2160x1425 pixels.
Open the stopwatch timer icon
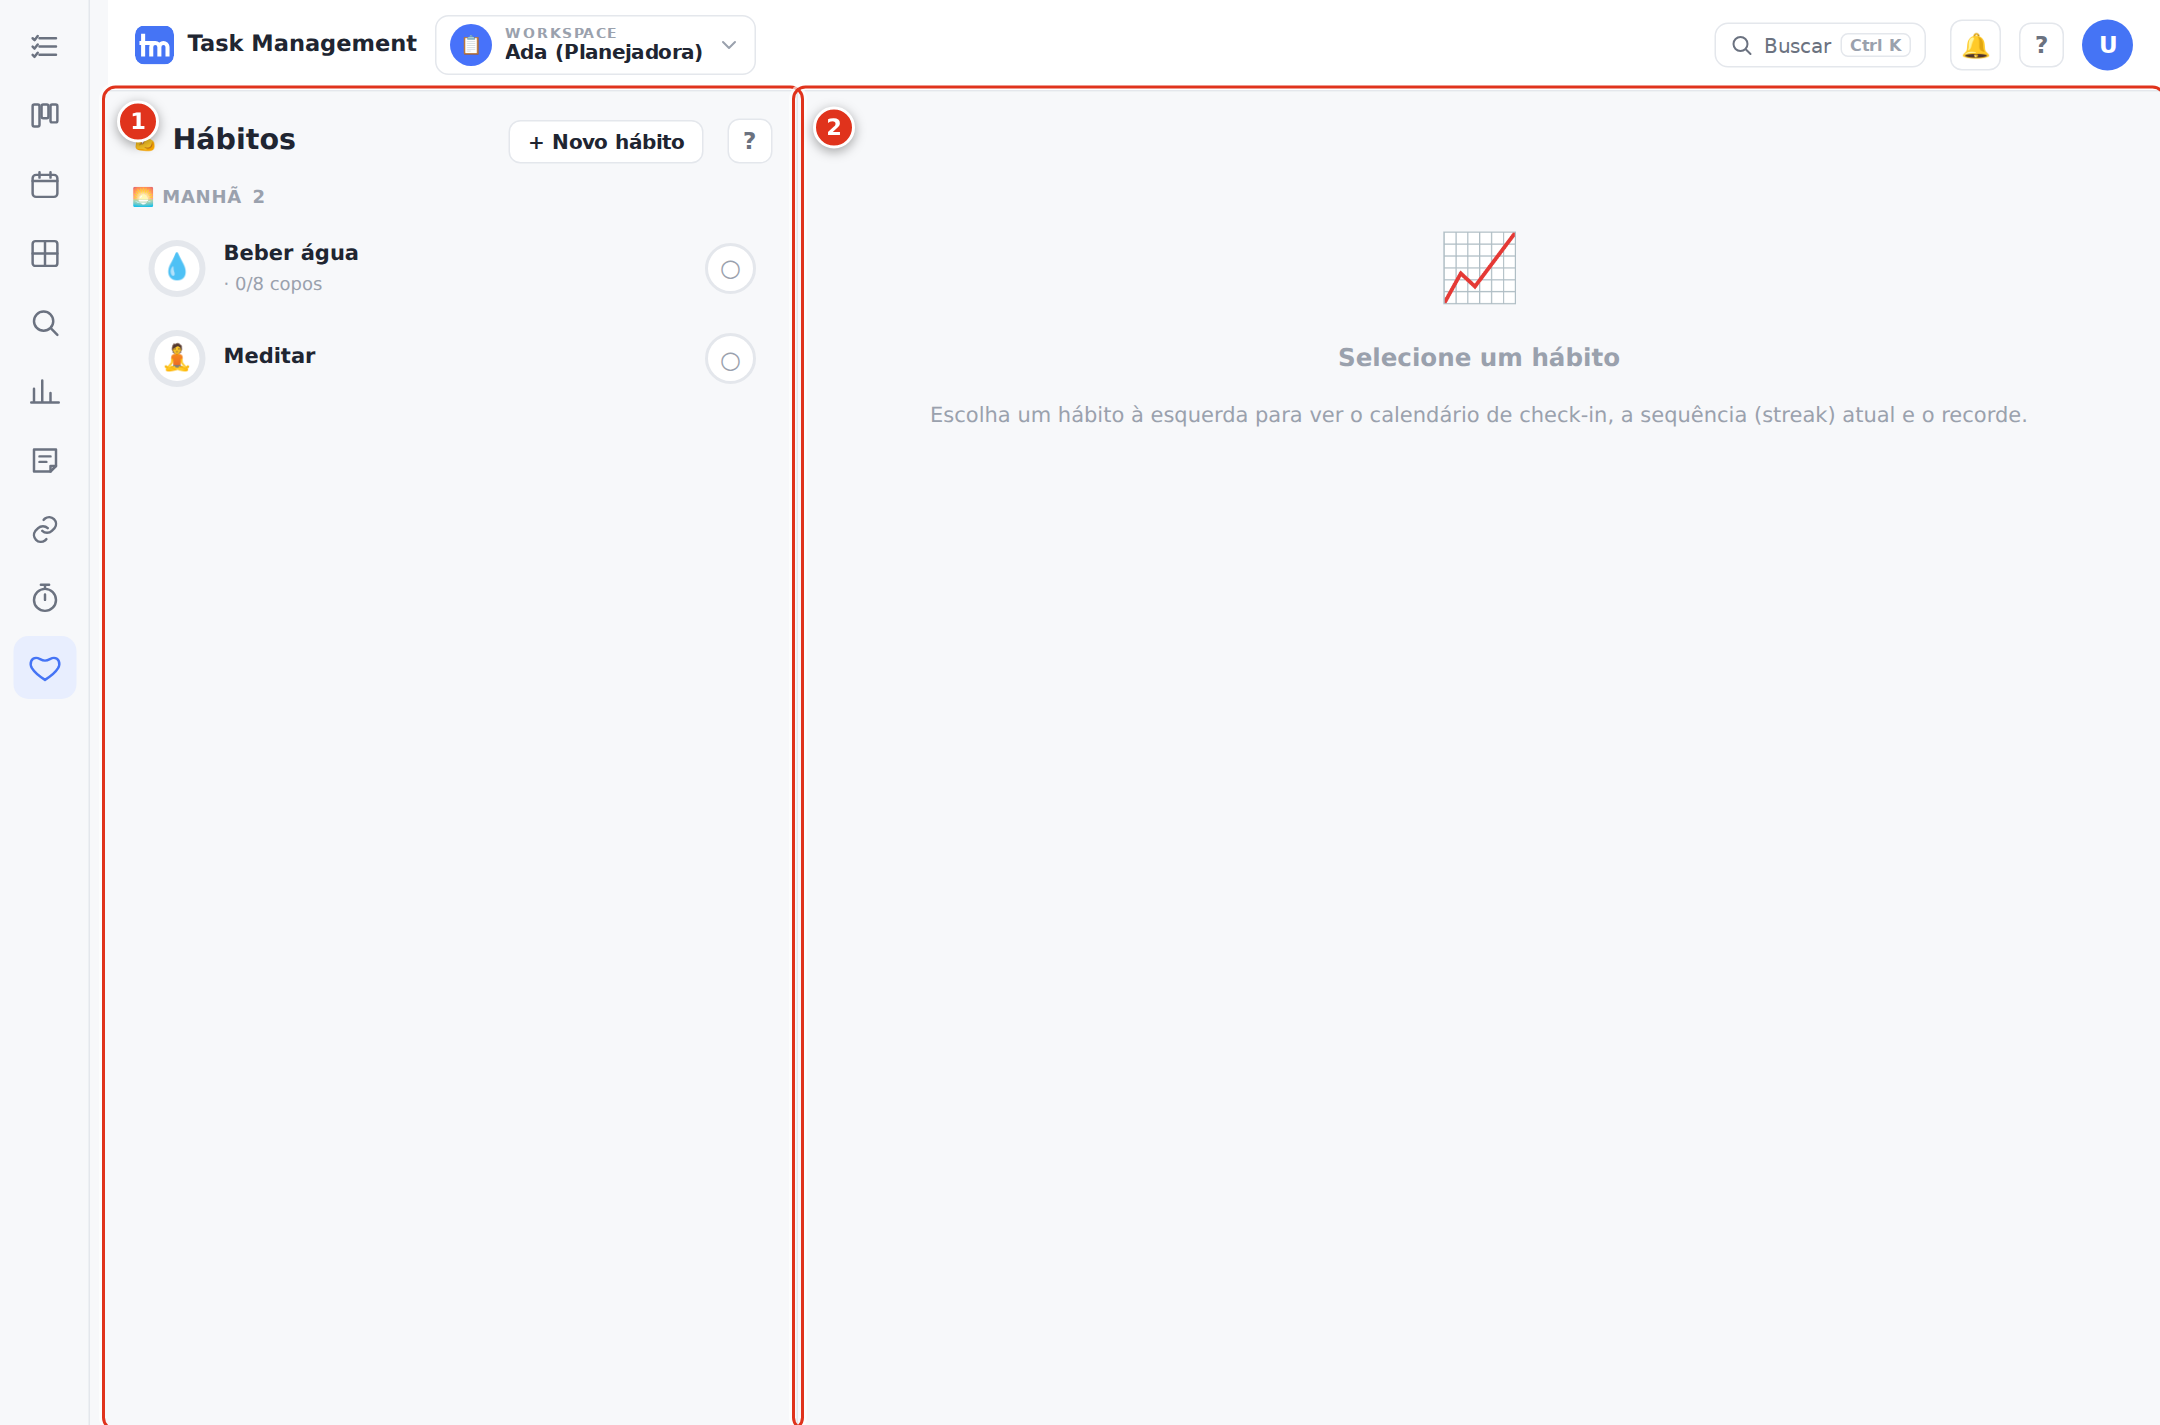pyautogui.click(x=45, y=599)
